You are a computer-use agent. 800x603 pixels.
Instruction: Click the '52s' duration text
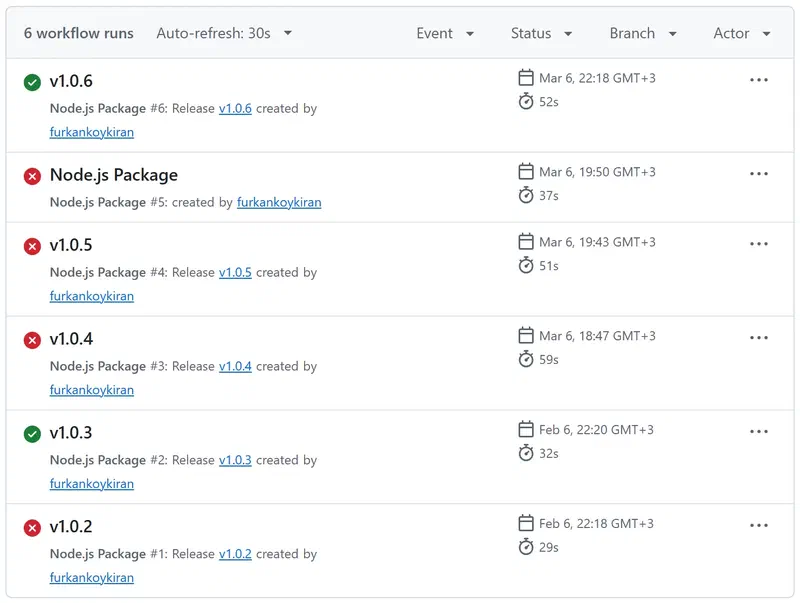(549, 102)
